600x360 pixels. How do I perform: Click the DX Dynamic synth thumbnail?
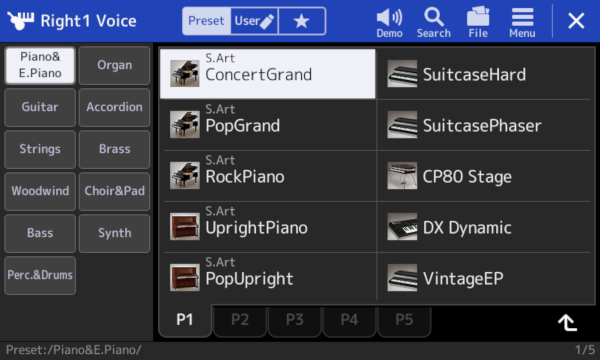pos(402,226)
